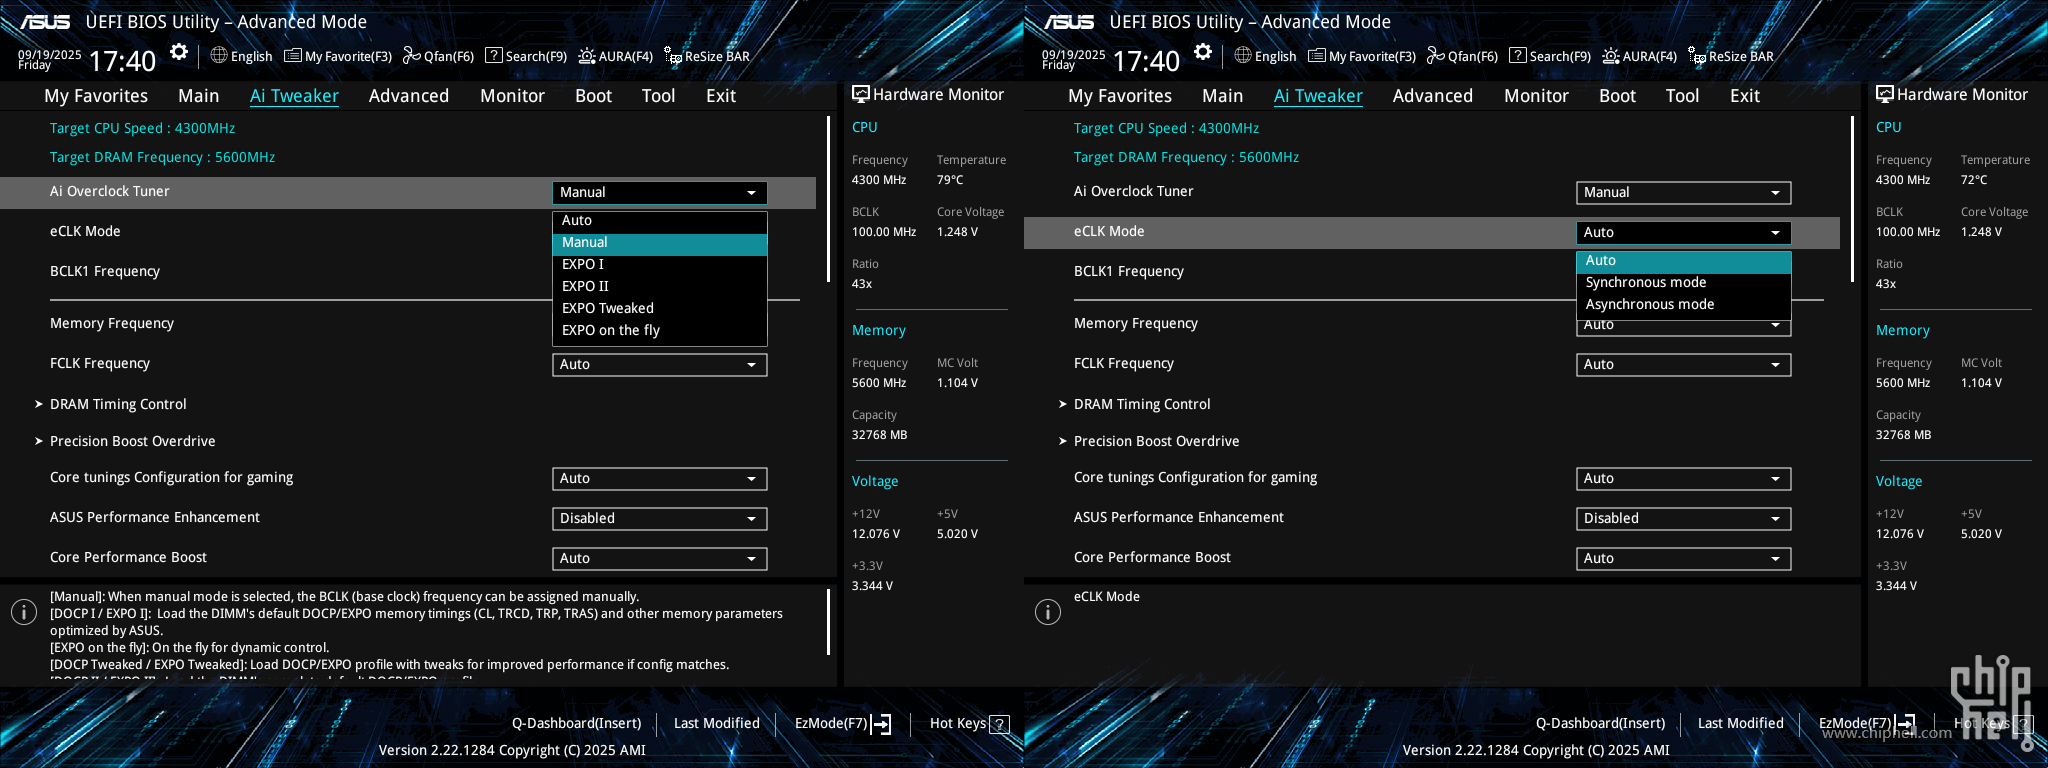Click info icon beside help text, left window
The height and width of the screenshot is (768, 2048).
[x=24, y=612]
